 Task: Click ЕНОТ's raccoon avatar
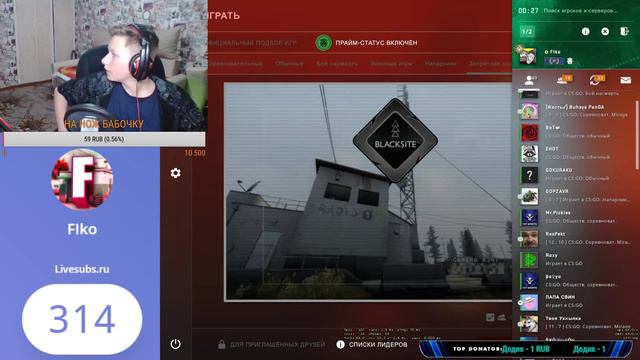coord(529,153)
